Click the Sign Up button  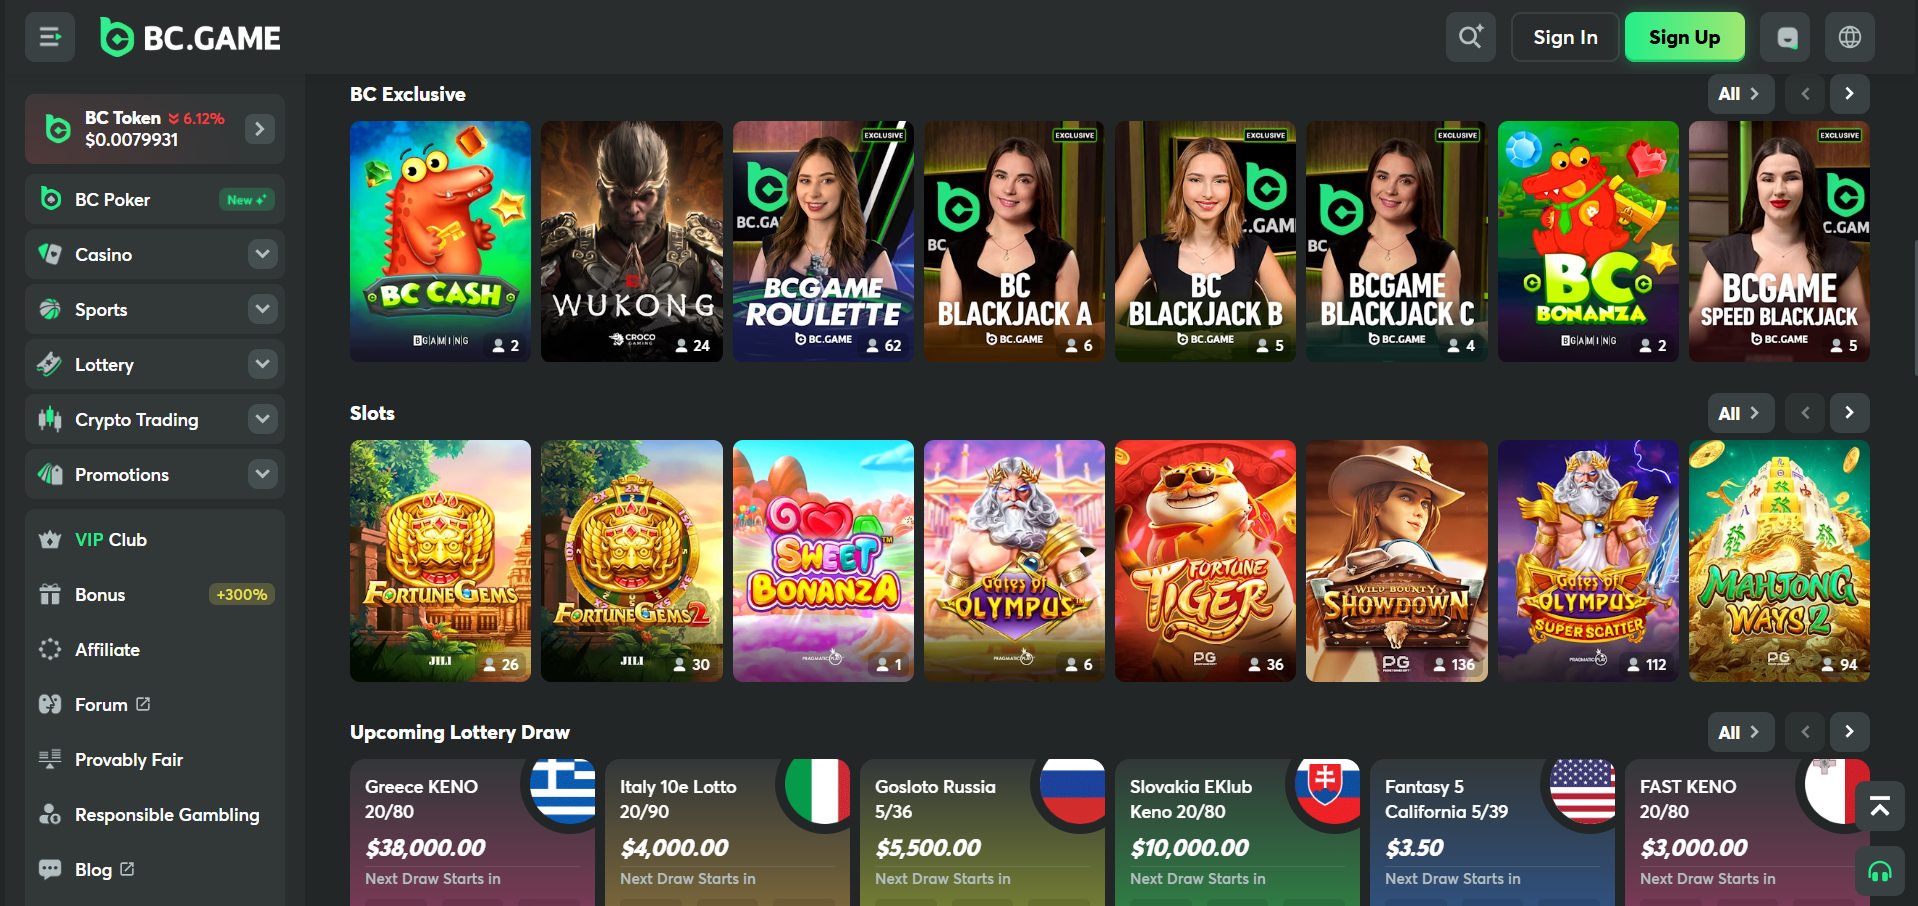point(1685,37)
